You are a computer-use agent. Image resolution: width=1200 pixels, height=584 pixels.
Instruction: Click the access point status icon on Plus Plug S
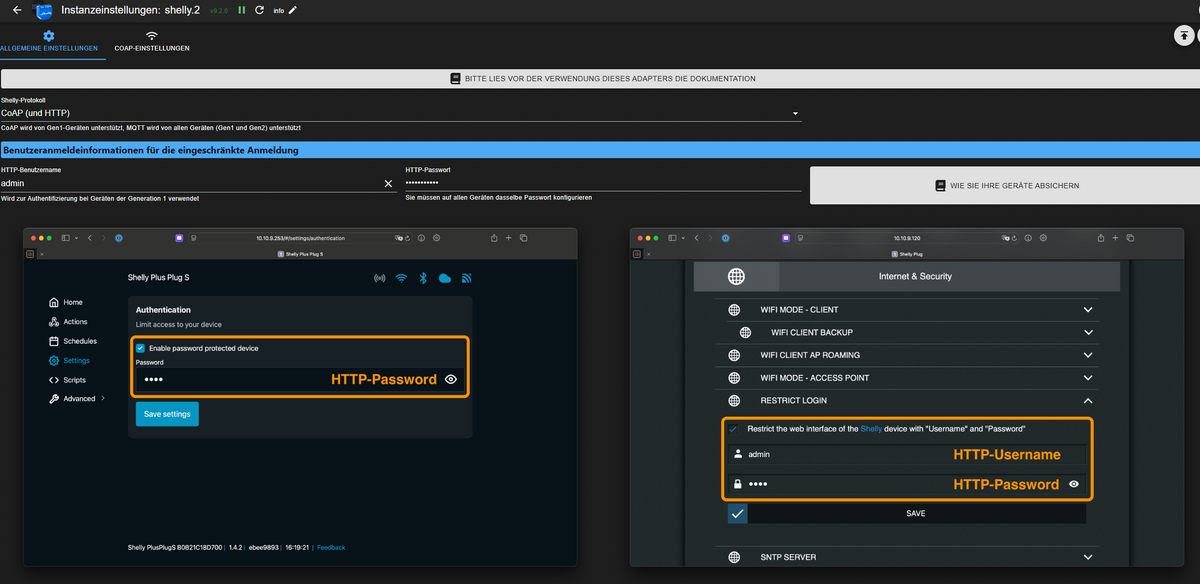[380, 278]
